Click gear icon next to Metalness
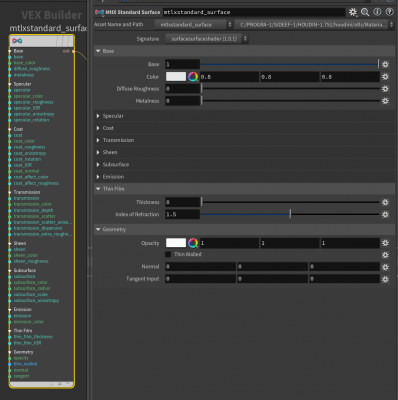398x400 pixels. point(385,101)
